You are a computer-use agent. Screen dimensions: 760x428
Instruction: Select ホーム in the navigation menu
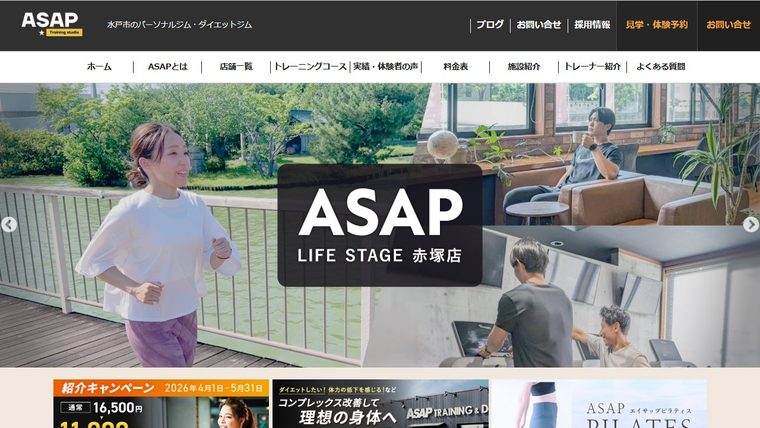[99, 67]
